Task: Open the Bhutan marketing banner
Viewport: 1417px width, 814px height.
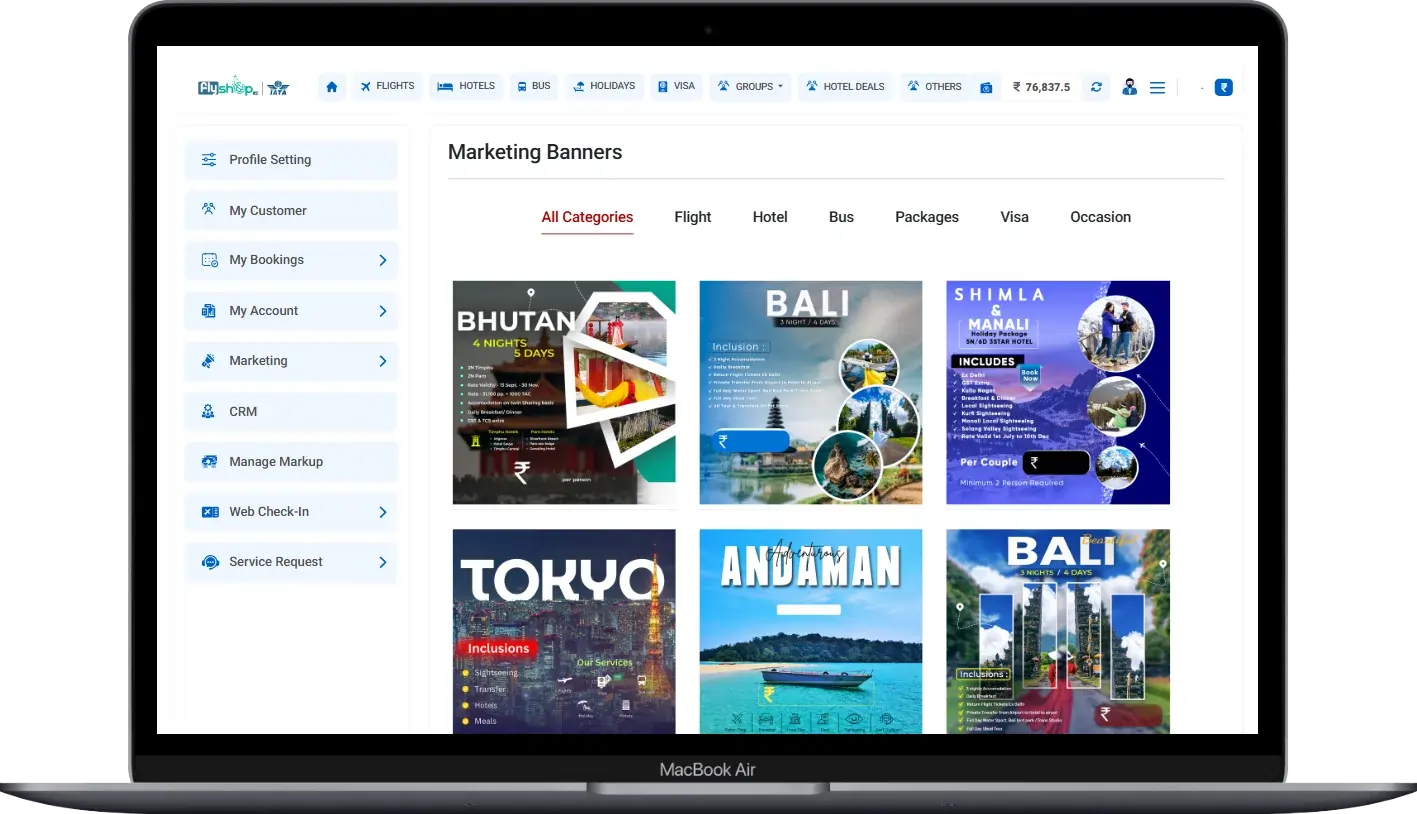Action: point(564,392)
